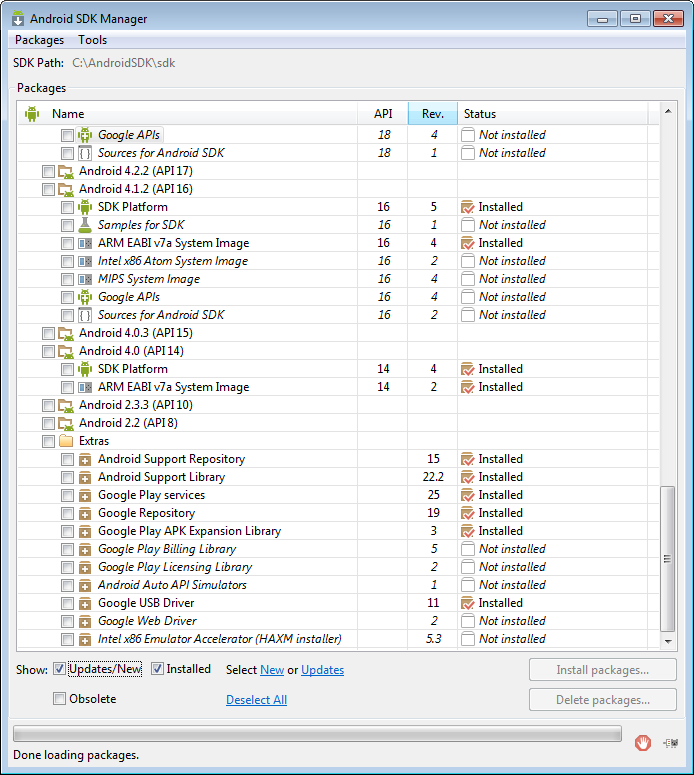694x775 pixels.
Task: Click the Sources for Android SDK icon, API 18
Action: tap(85, 153)
